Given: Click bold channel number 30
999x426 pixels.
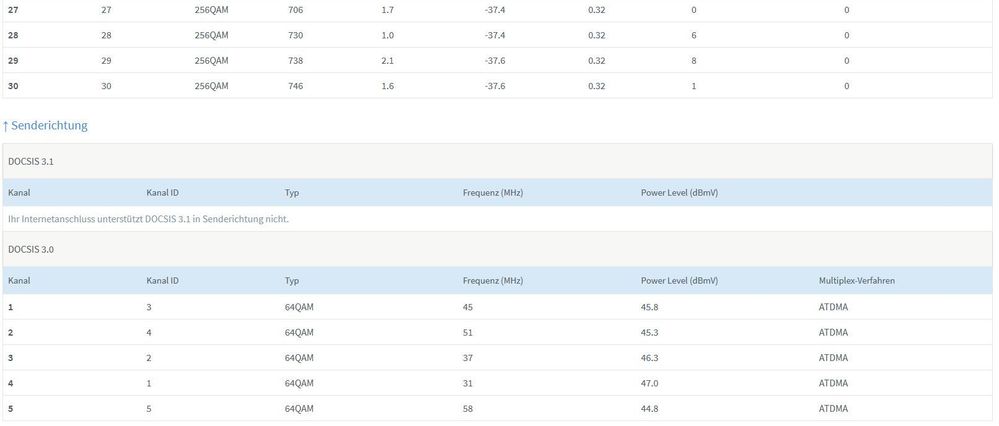Looking at the screenshot, I should pyautogui.click(x=13, y=86).
